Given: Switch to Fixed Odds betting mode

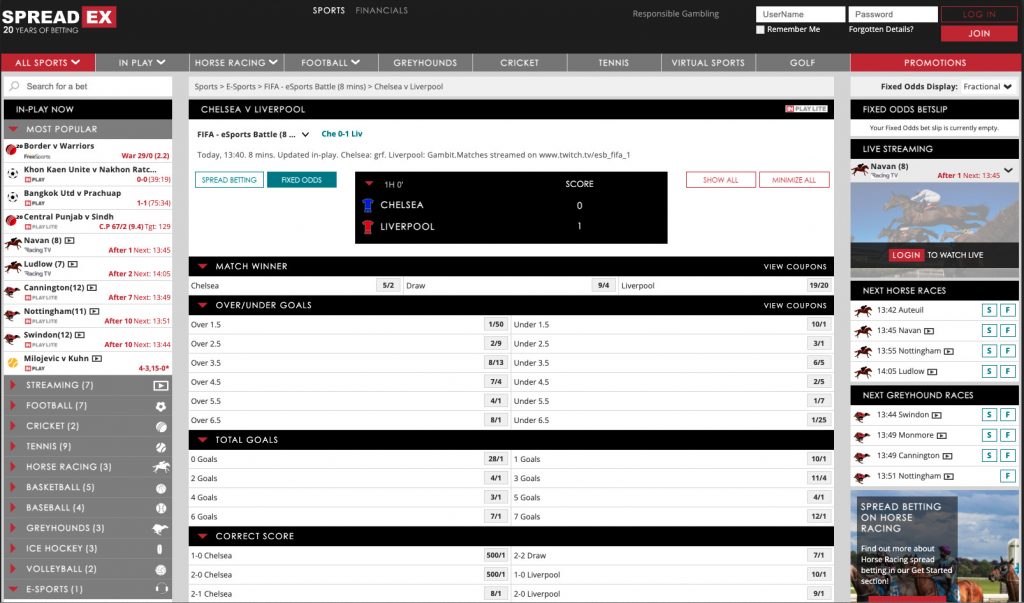Looking at the screenshot, I should [301, 180].
